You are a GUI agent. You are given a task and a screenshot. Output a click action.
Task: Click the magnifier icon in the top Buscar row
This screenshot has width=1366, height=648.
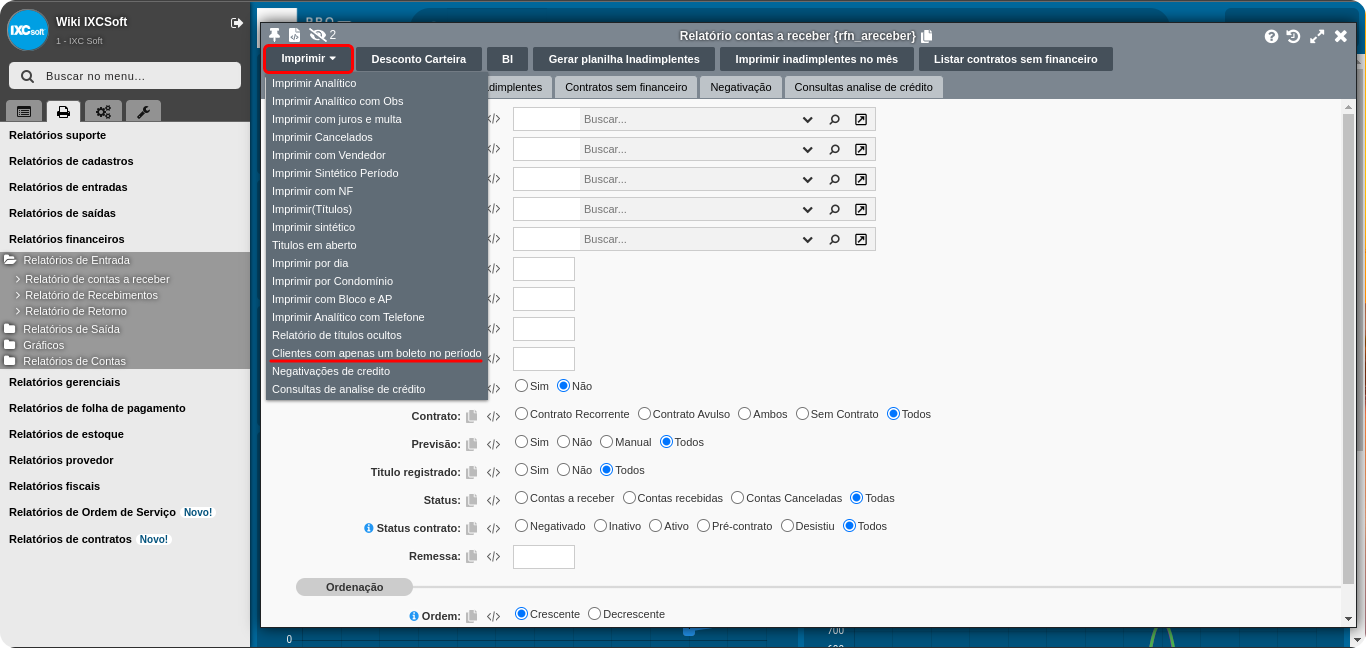click(835, 119)
